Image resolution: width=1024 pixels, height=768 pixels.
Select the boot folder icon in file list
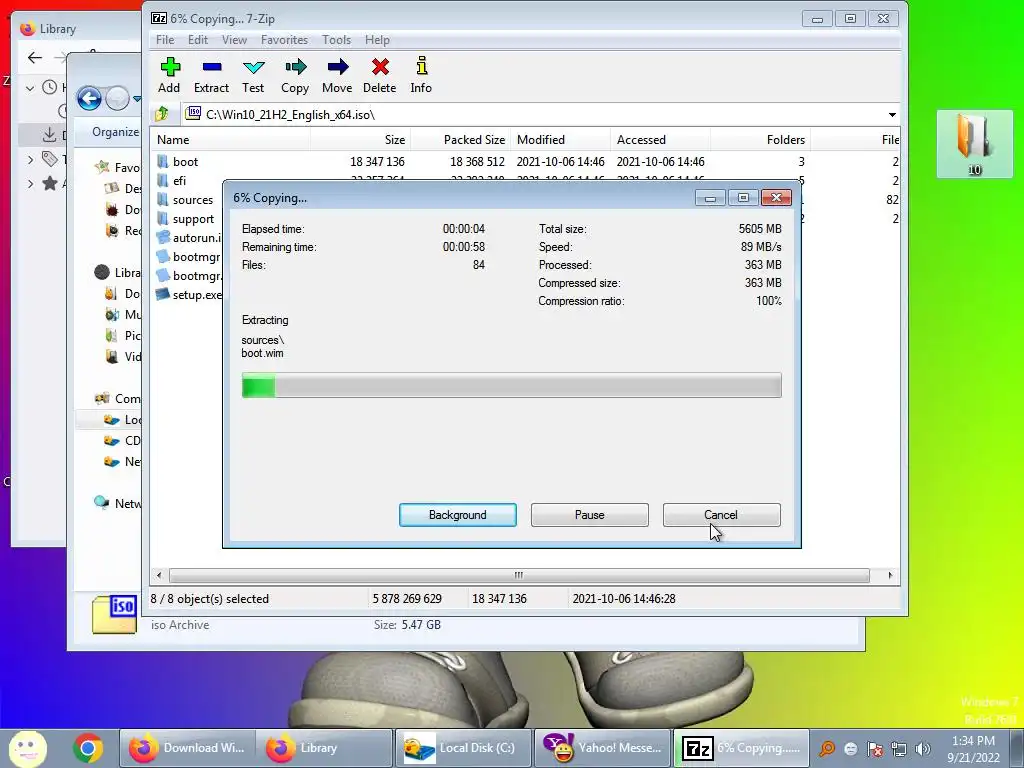(x=163, y=161)
